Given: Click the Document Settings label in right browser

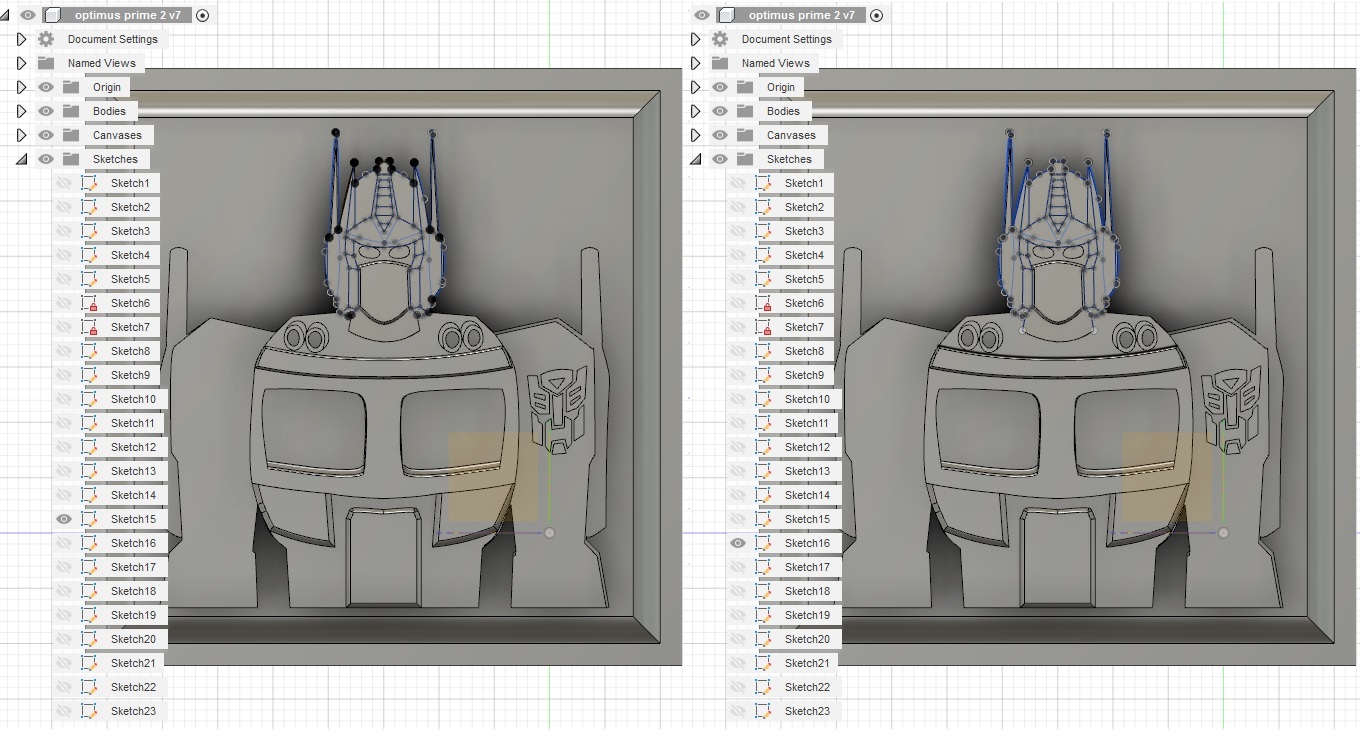Looking at the screenshot, I should tap(786, 39).
